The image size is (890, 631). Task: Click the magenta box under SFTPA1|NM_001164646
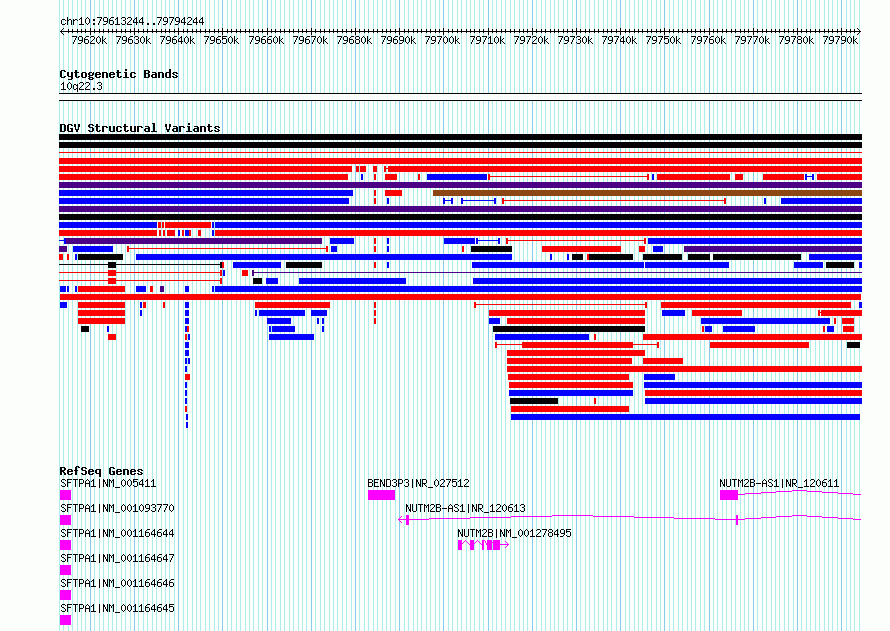[x=65, y=595]
